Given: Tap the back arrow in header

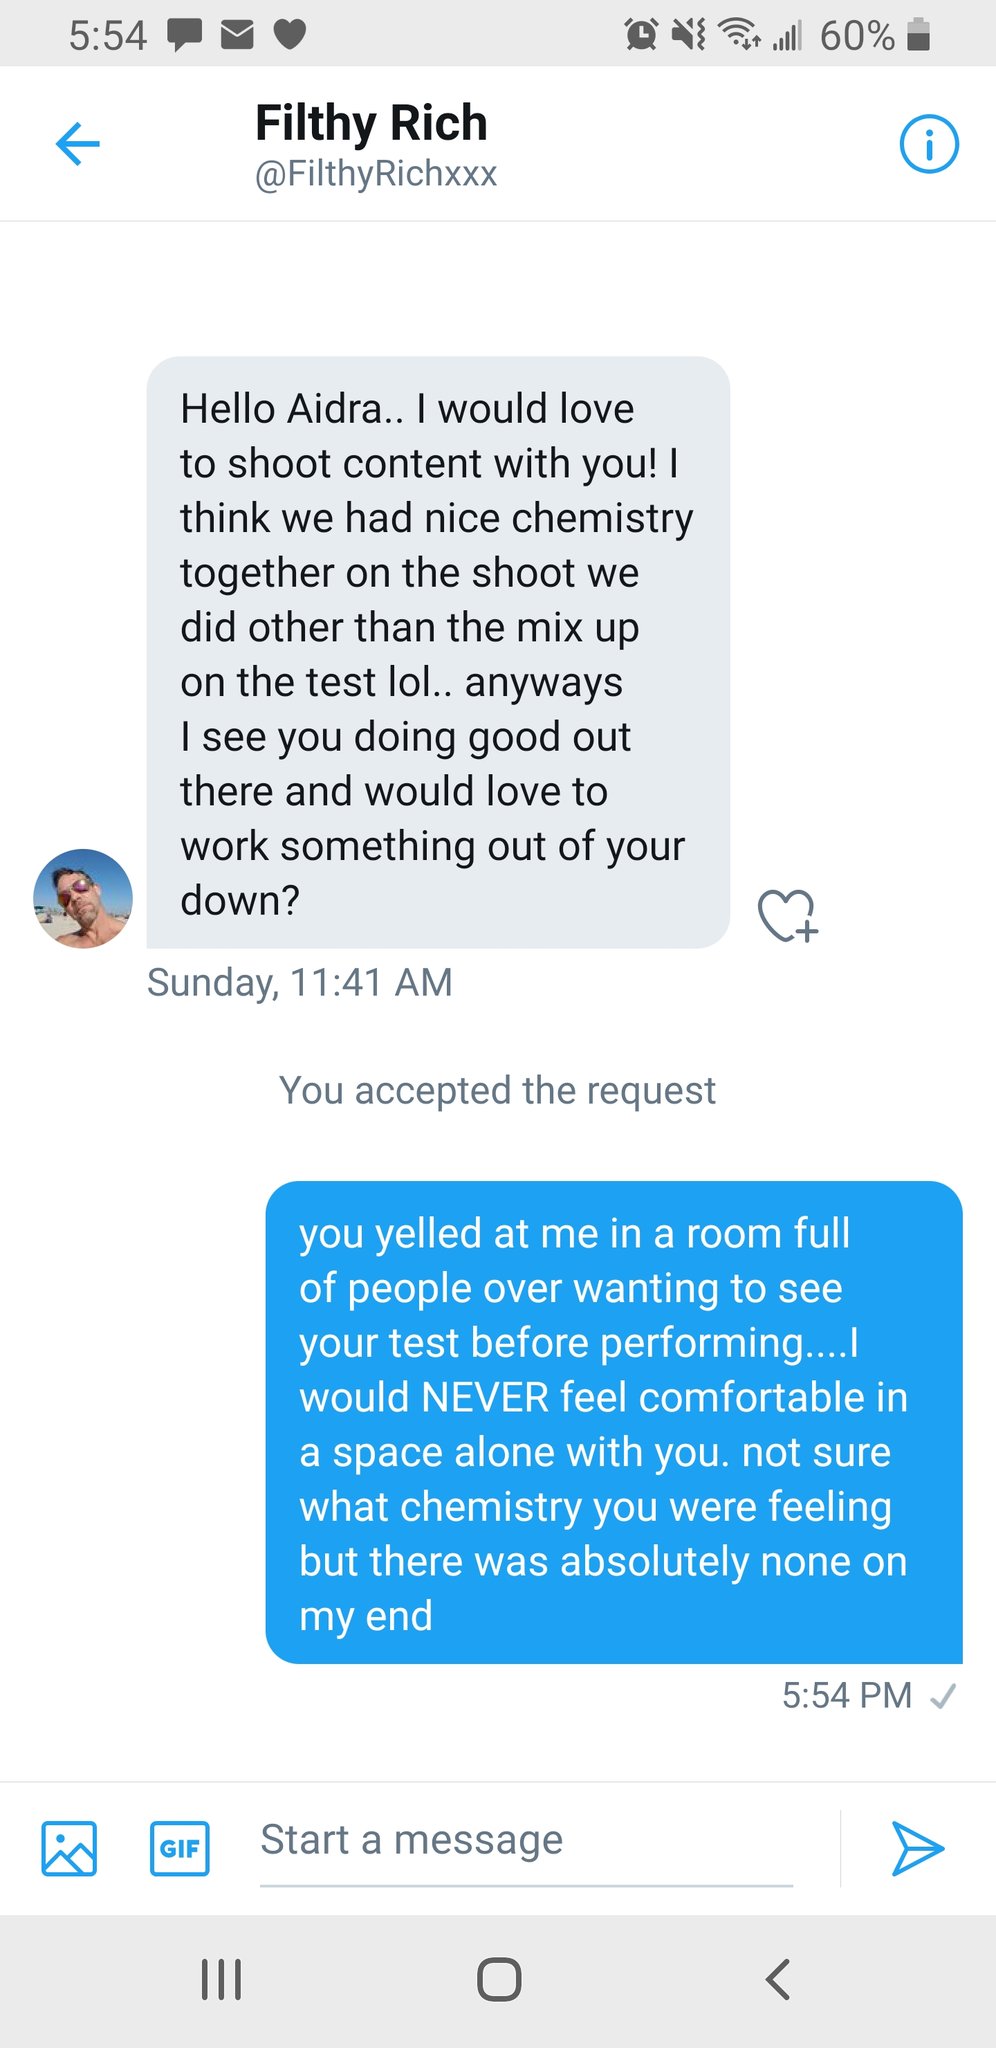Looking at the screenshot, I should click(78, 144).
